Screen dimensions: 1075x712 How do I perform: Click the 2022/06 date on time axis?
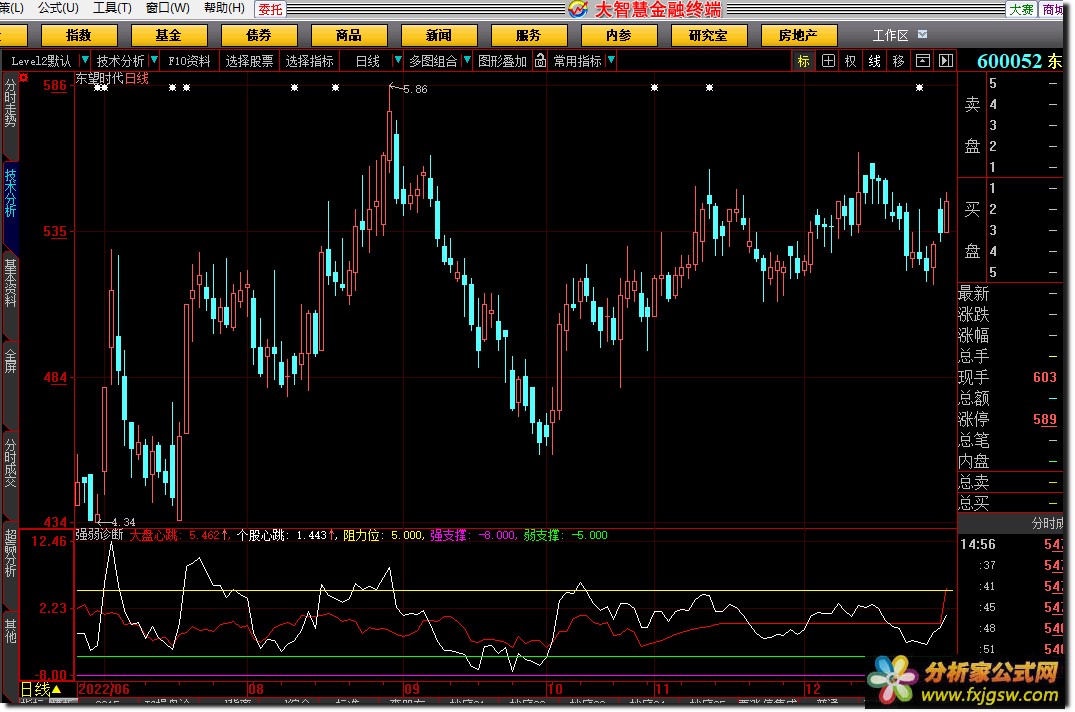click(x=104, y=689)
